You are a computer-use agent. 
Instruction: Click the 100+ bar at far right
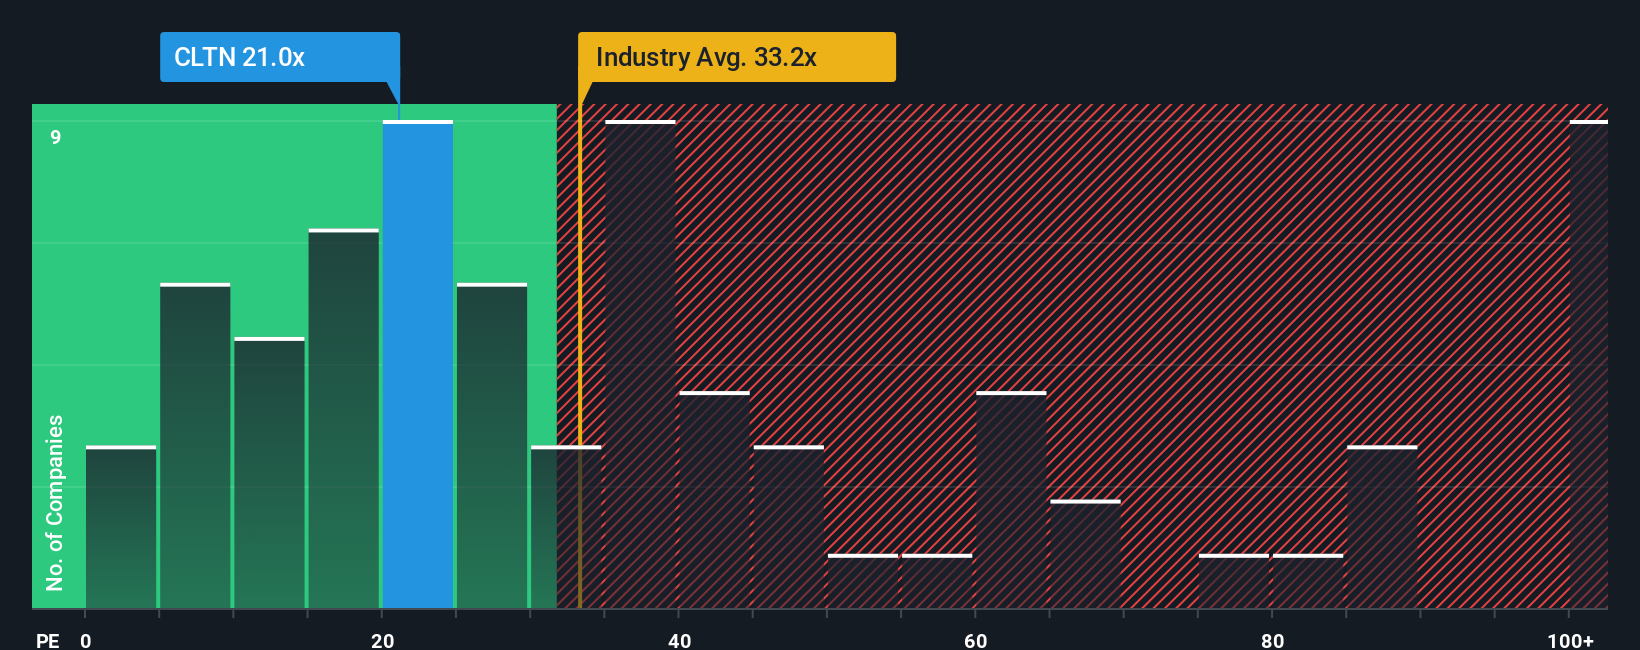(x=1589, y=365)
